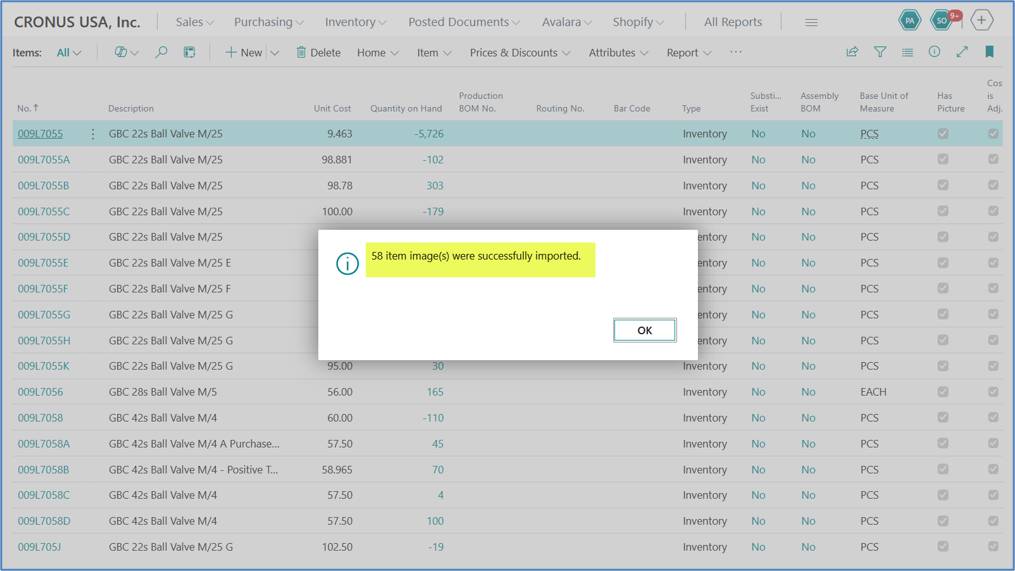
Task: Open the Avalara menu
Action: 566,22
